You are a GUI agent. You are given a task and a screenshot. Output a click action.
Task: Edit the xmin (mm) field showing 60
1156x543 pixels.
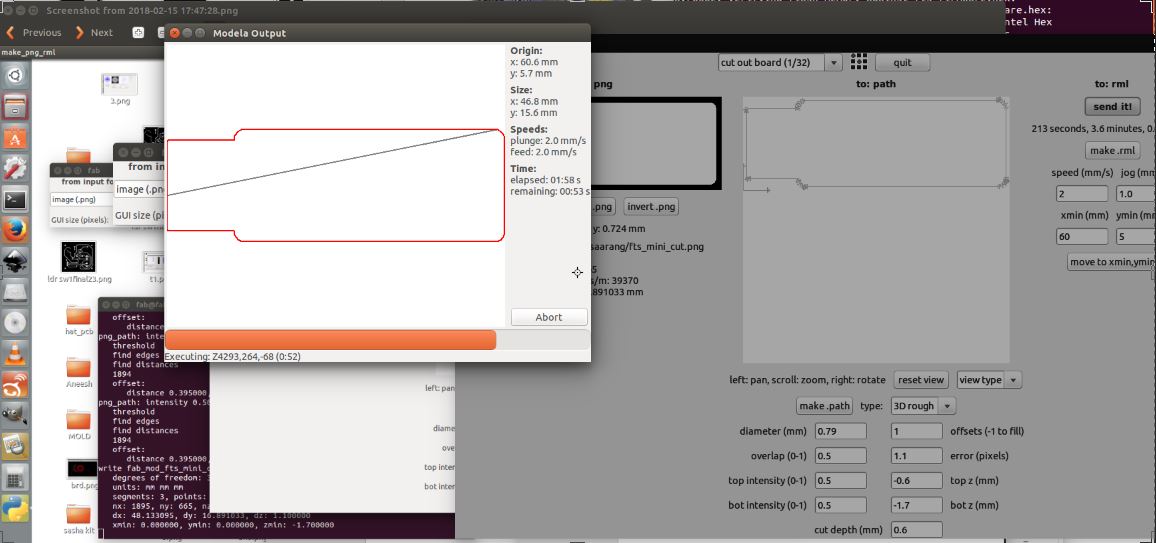1082,237
